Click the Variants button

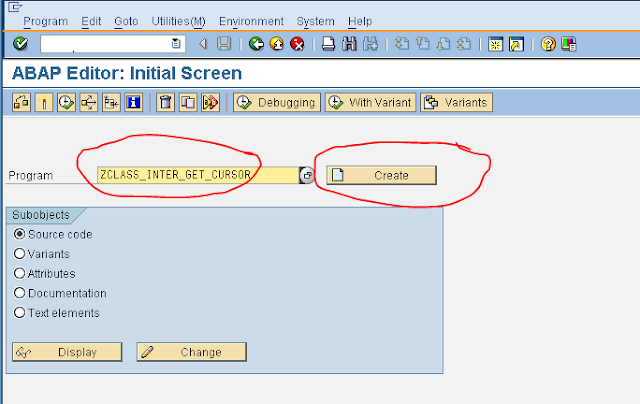pos(456,102)
